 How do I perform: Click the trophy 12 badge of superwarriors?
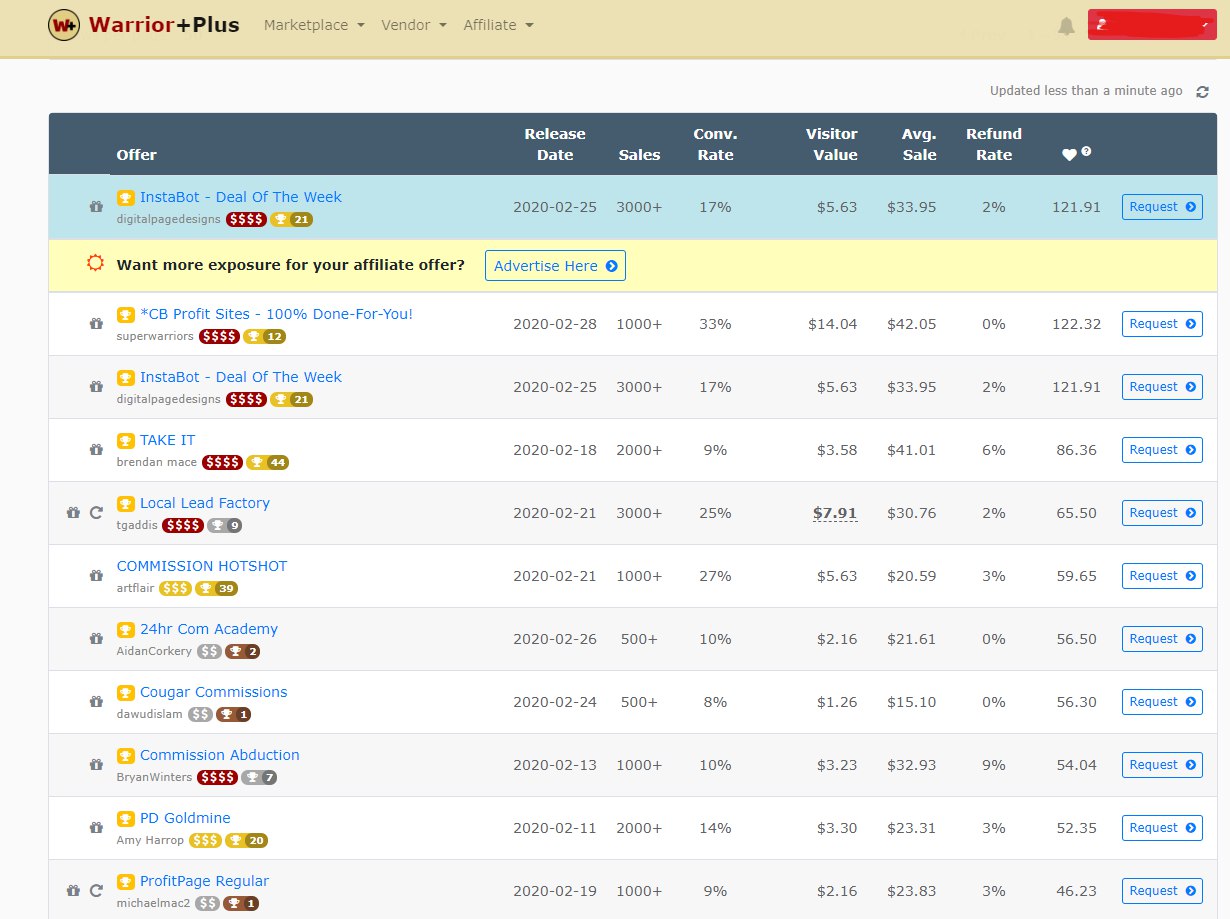point(264,337)
